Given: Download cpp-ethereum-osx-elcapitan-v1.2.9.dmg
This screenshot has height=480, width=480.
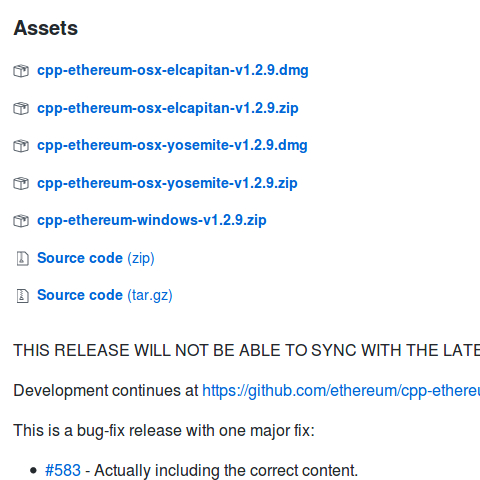Looking at the screenshot, I should (173, 70).
